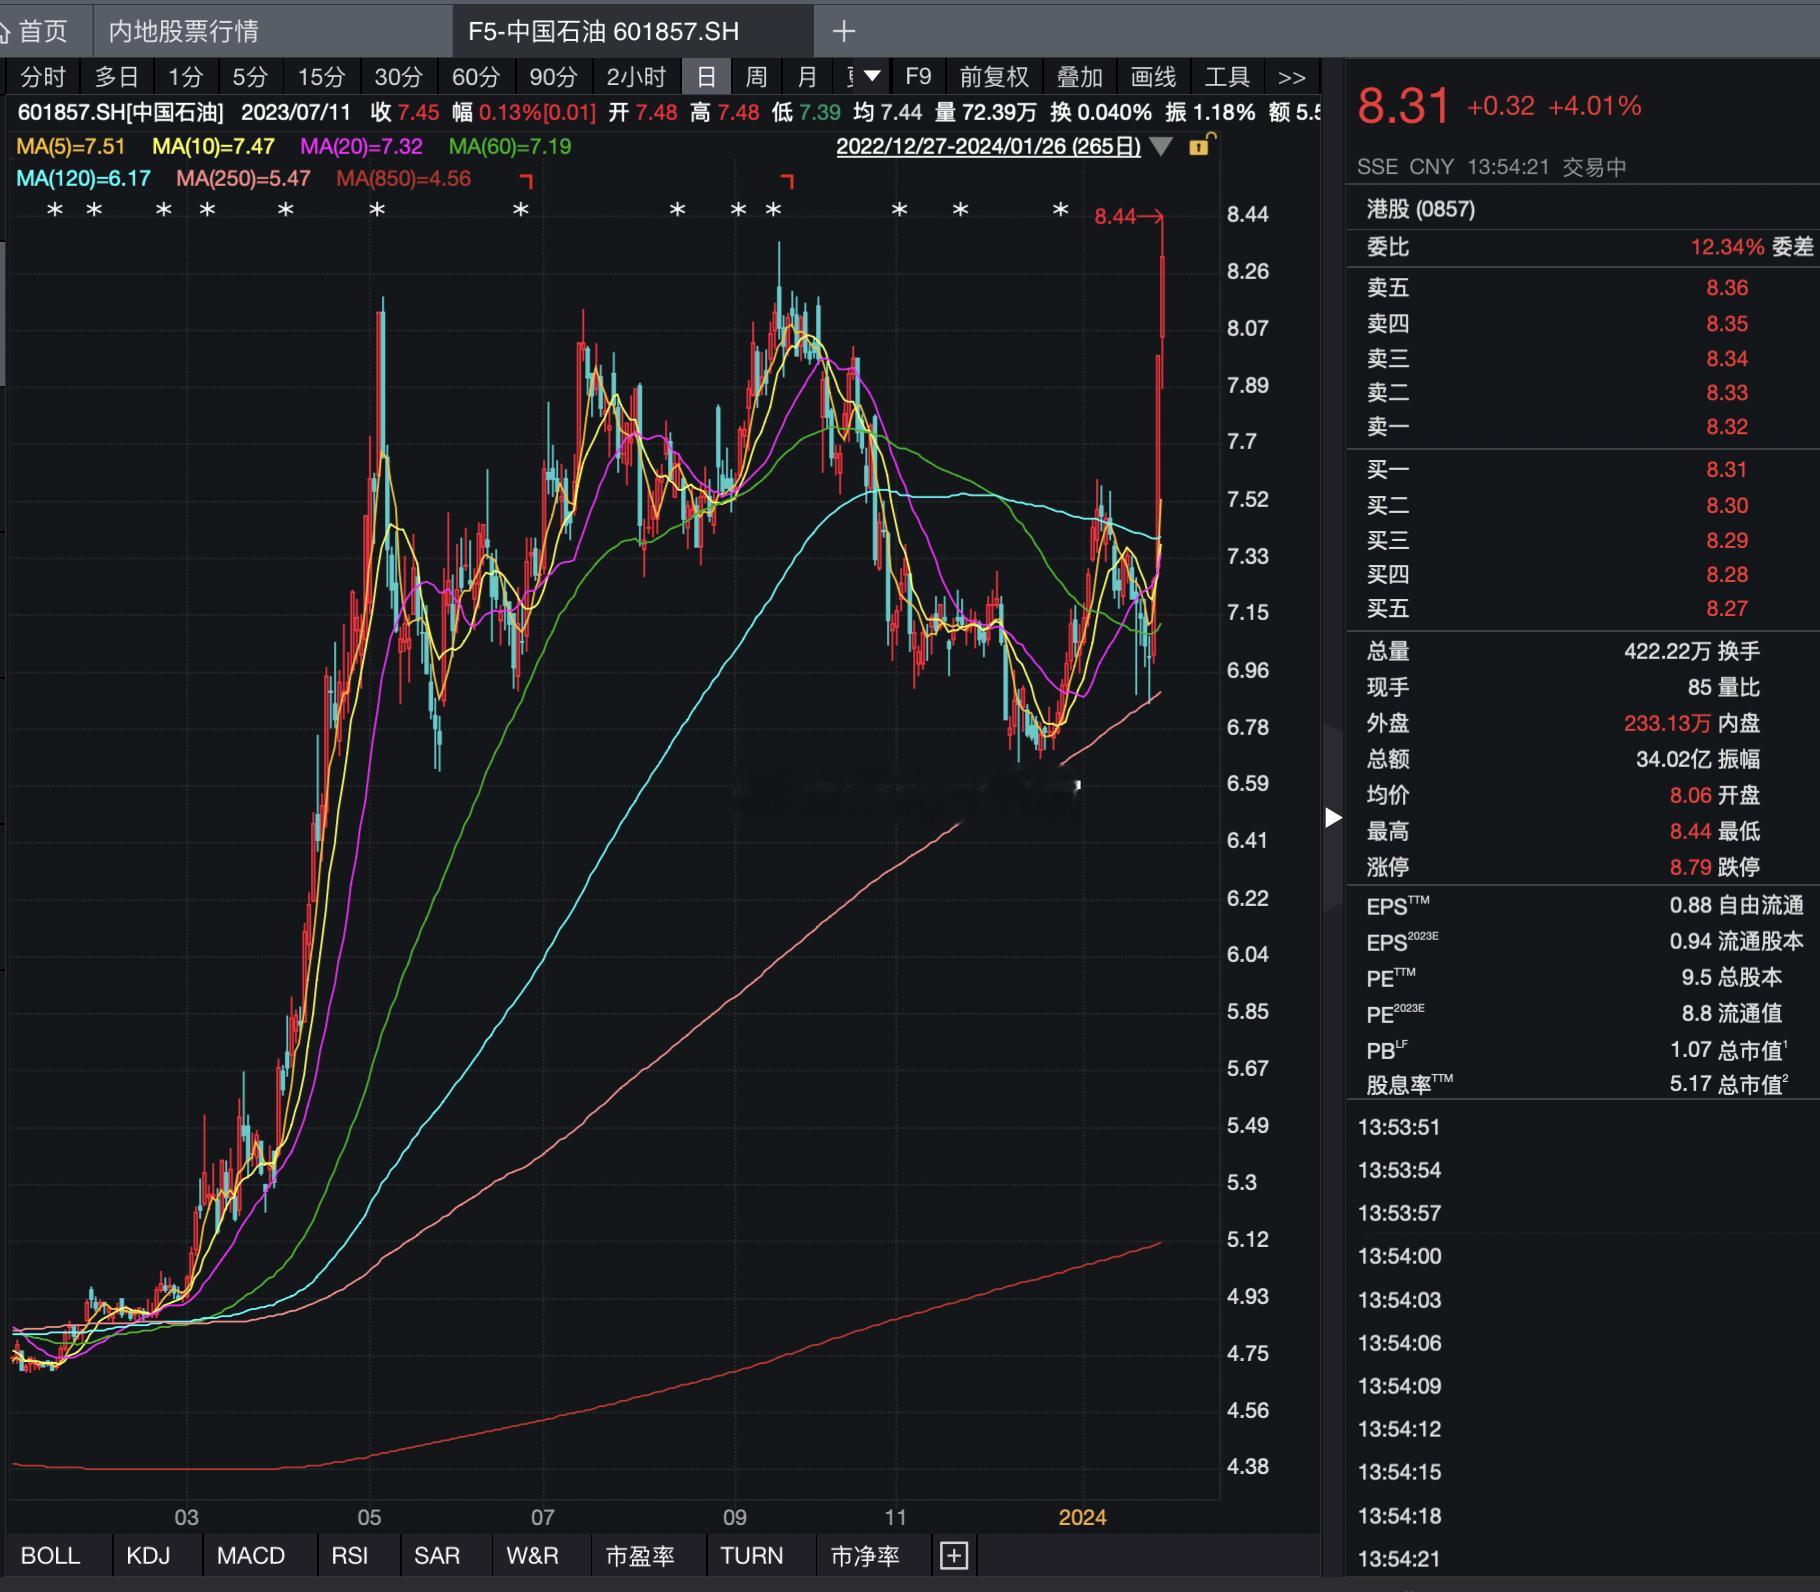Click MA(60)=7.19 legend label

pyautogui.click(x=510, y=146)
